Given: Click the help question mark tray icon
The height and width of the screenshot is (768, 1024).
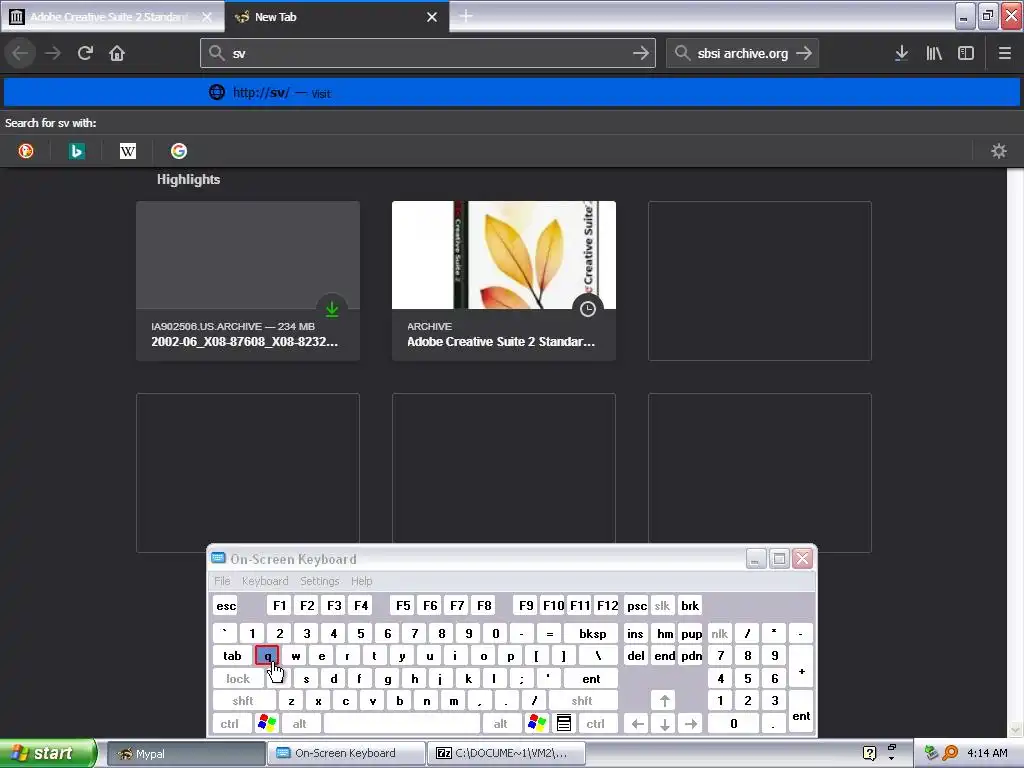Looking at the screenshot, I should (869, 753).
